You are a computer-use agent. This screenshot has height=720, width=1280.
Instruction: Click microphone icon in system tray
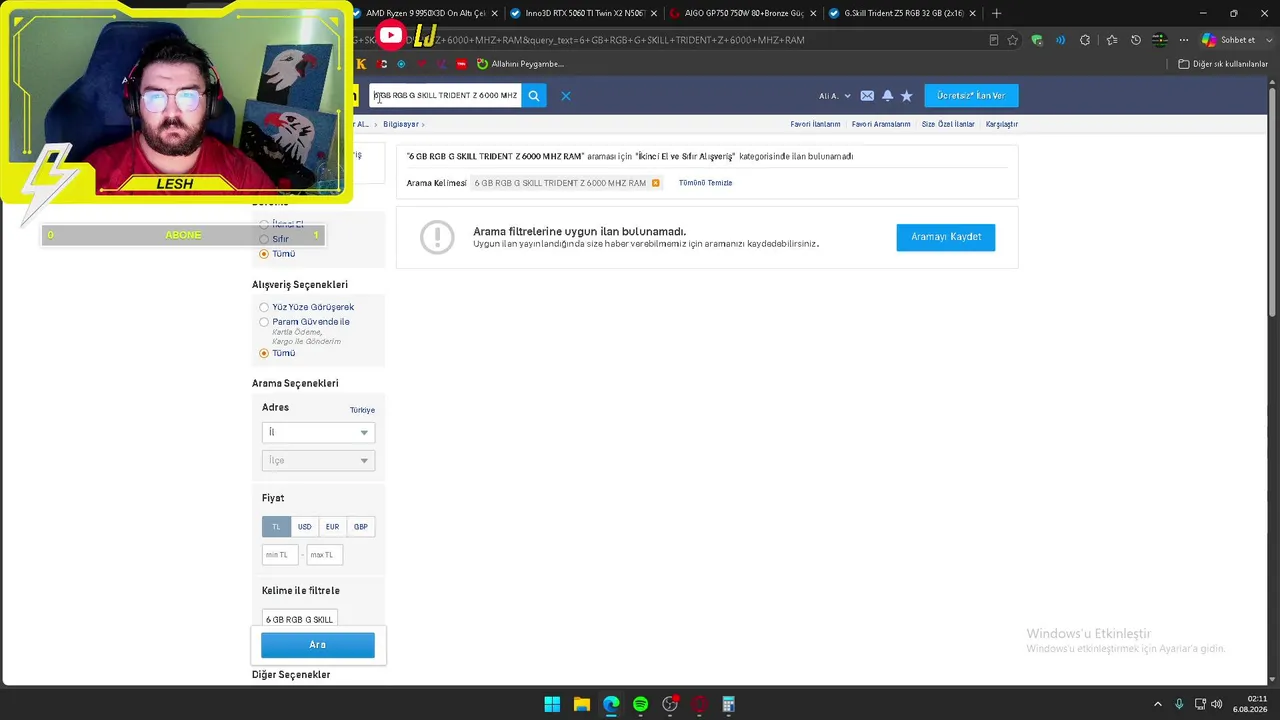coord(1179,704)
